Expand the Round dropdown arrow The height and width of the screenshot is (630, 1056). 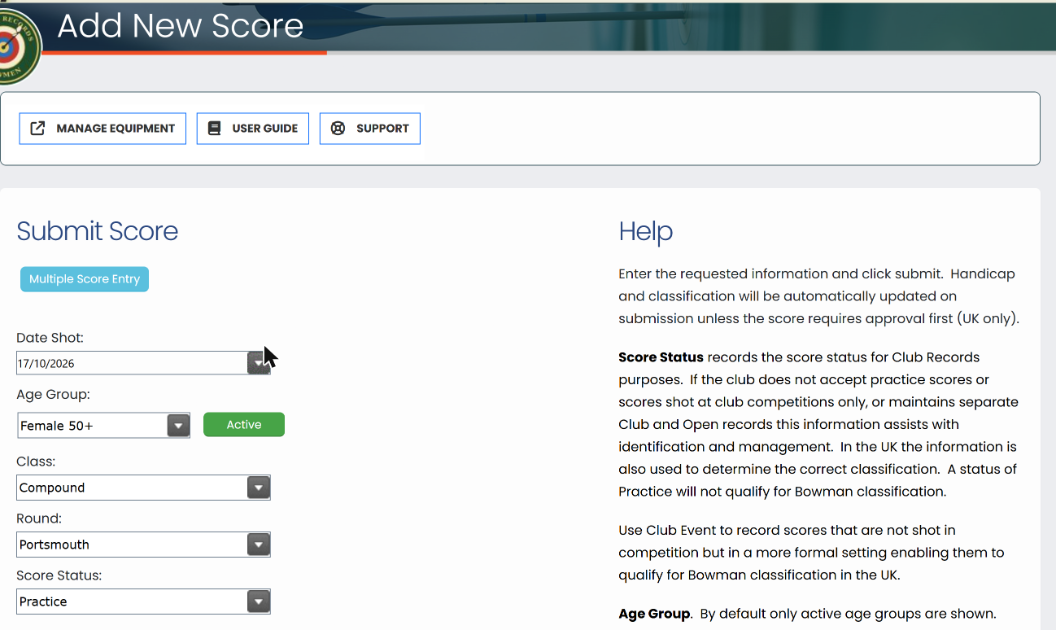point(259,544)
